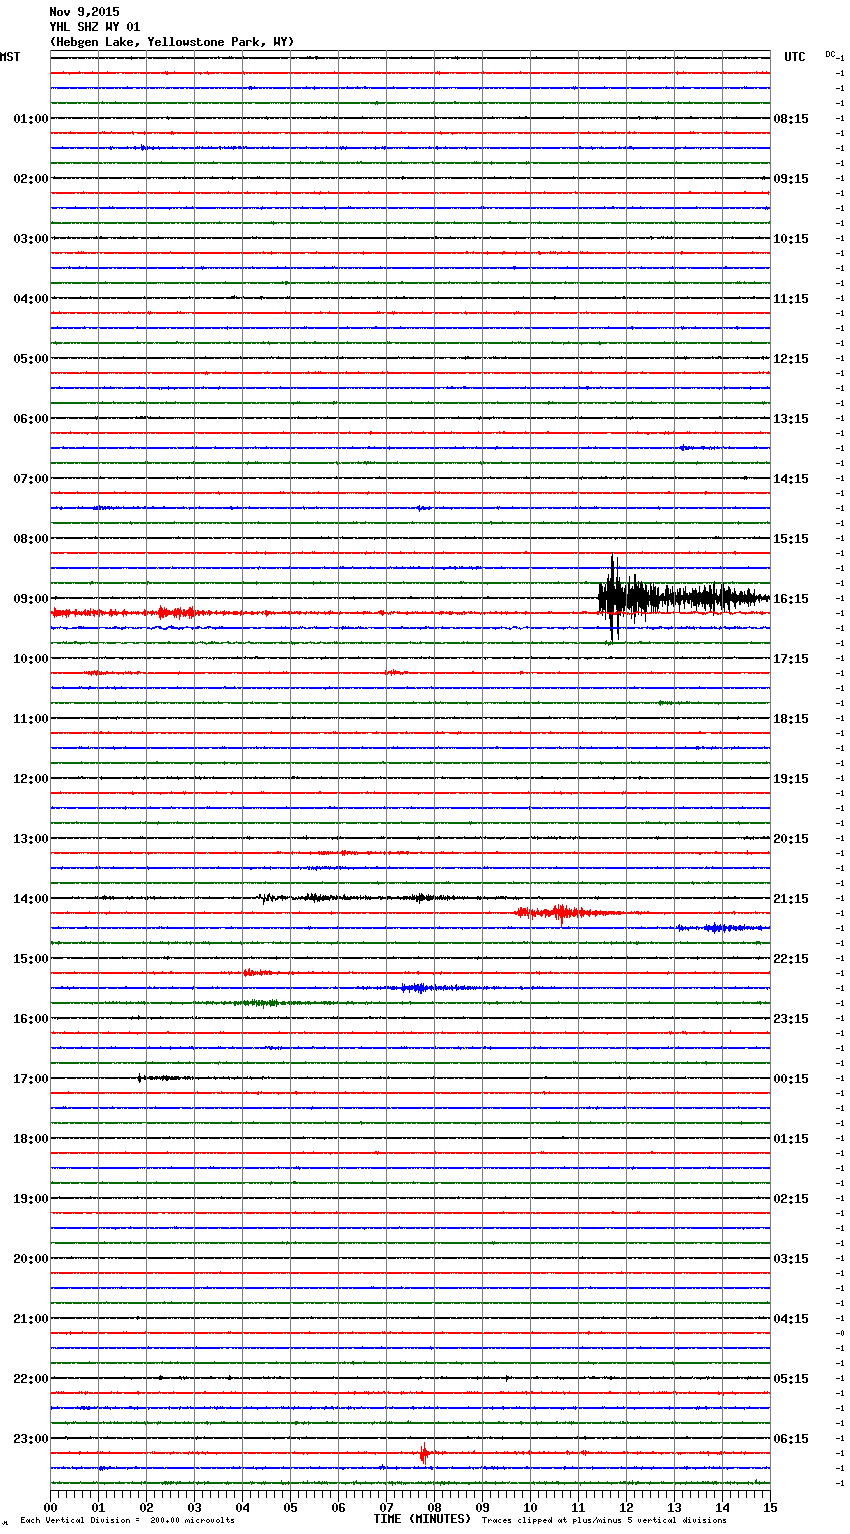The width and height of the screenshot is (850, 1534).
Task: Click the "05:00" MST time label
Action: 31,359
